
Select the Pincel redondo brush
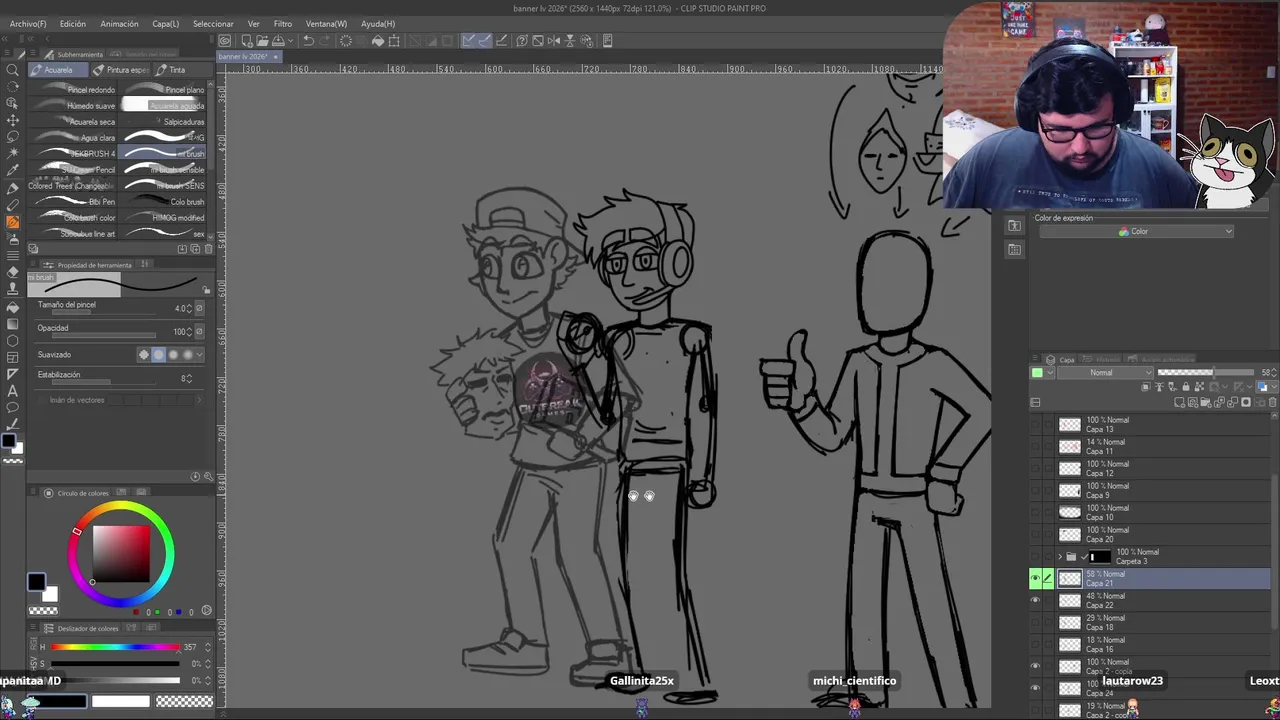(x=75, y=90)
